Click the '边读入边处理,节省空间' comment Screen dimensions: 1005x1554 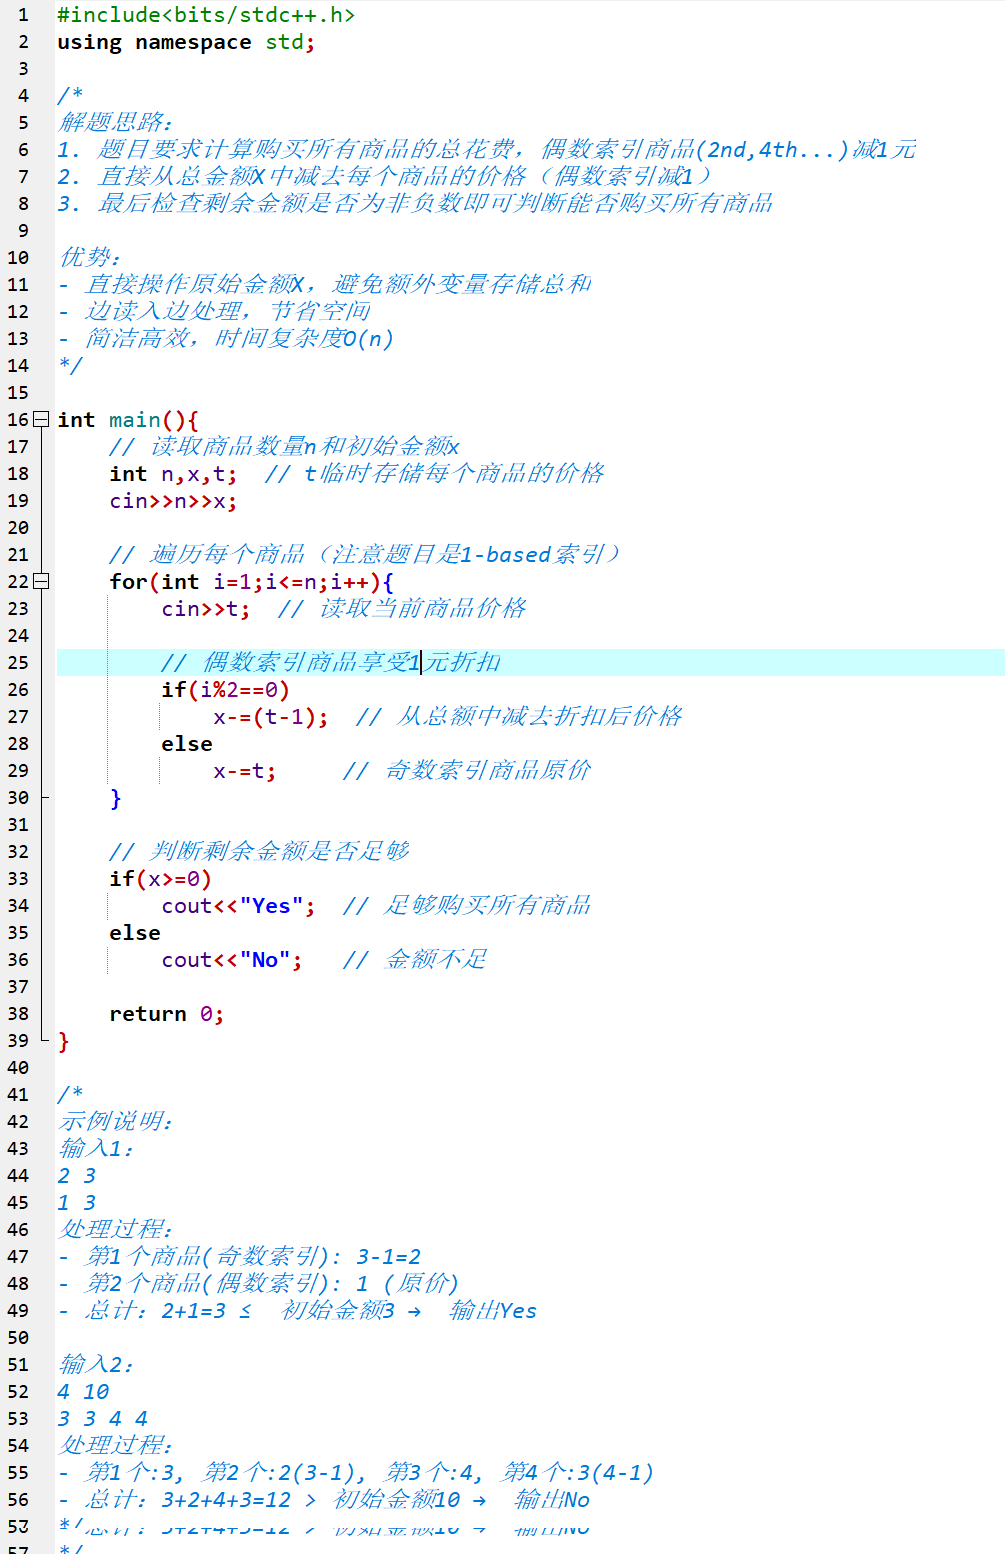pyautogui.click(x=227, y=311)
